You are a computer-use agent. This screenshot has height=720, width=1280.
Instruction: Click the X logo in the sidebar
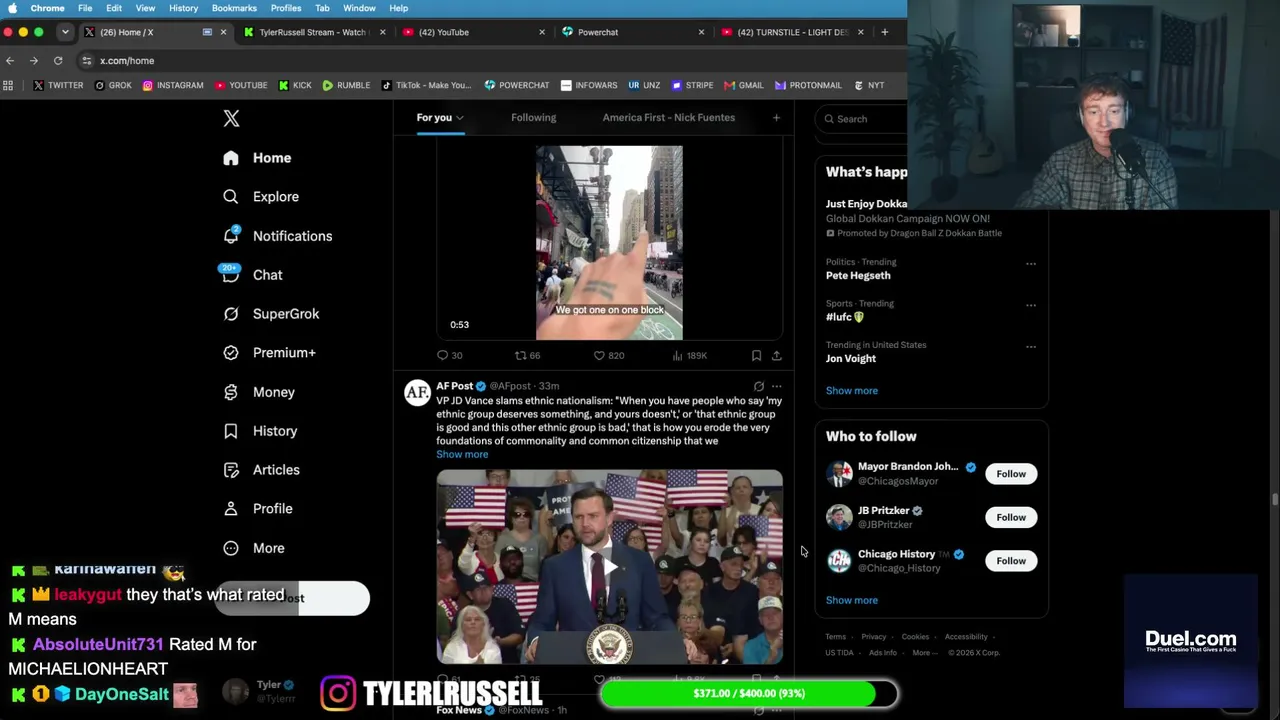point(231,119)
